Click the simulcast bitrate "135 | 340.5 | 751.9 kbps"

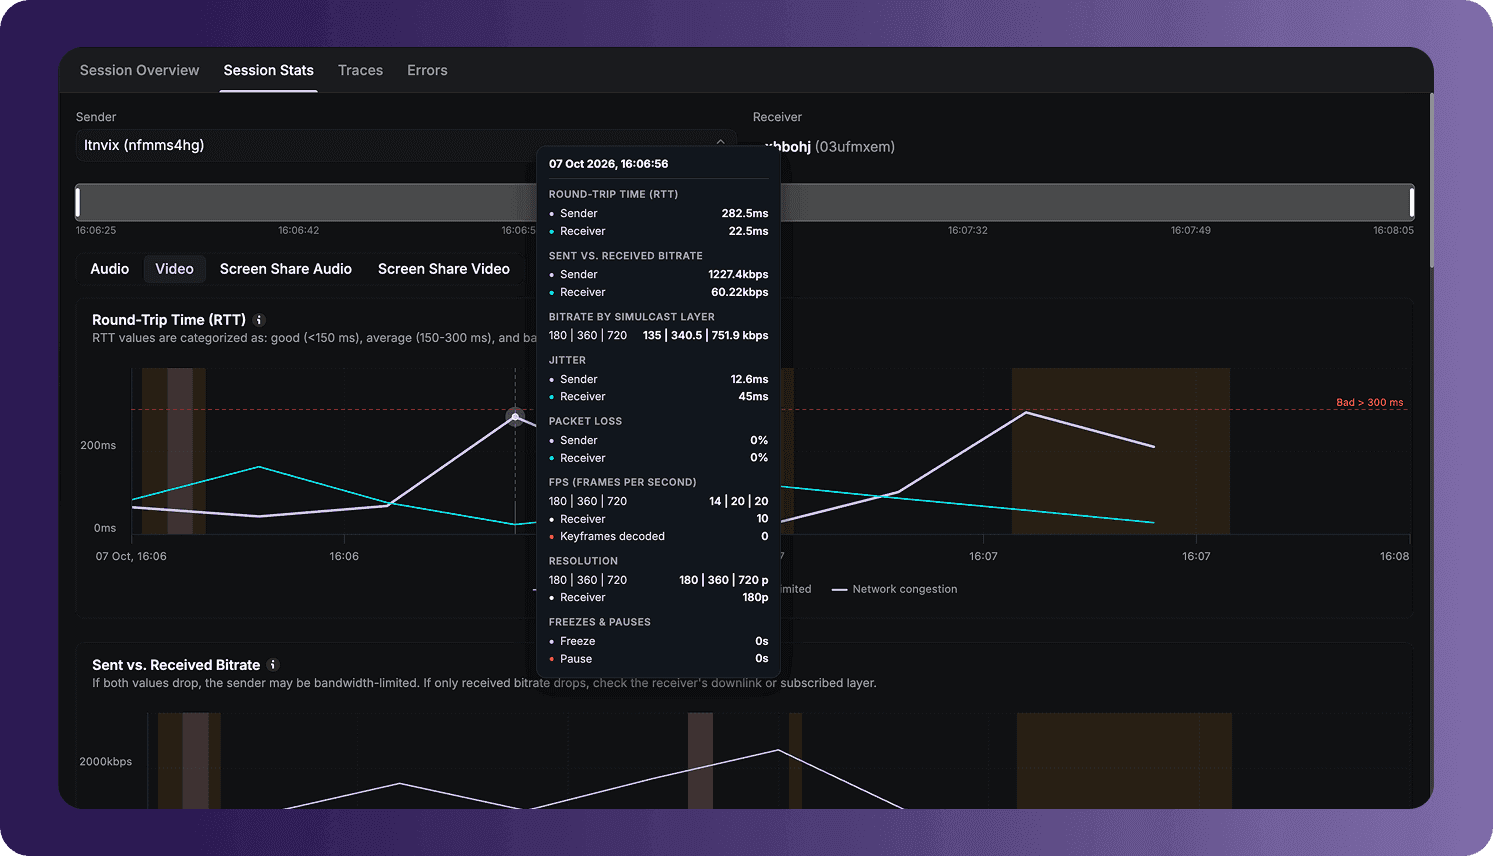(x=706, y=335)
